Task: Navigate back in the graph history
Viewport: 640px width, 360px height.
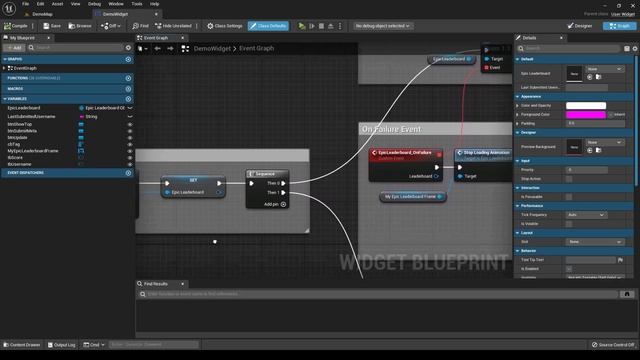Action: tap(158, 49)
